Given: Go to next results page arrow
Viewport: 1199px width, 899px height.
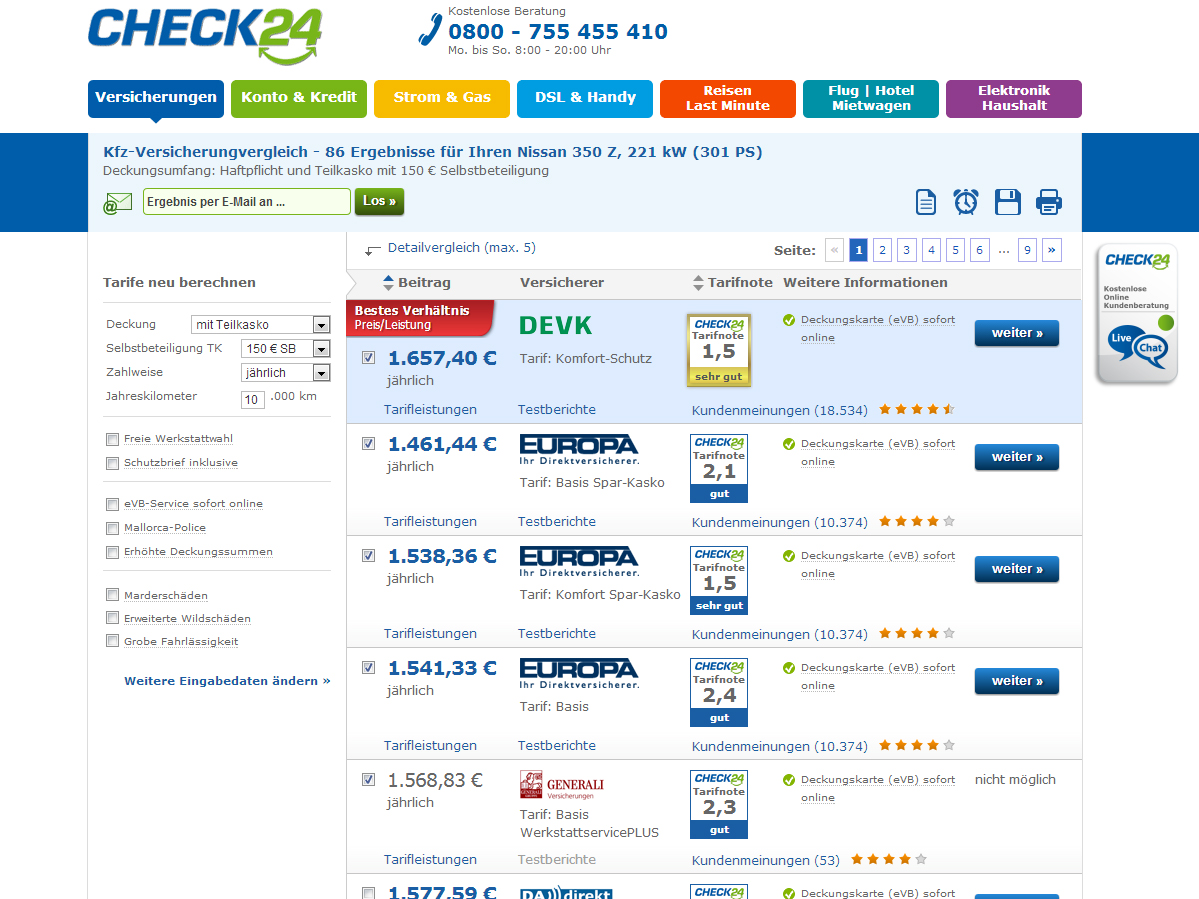Looking at the screenshot, I should 1051,250.
